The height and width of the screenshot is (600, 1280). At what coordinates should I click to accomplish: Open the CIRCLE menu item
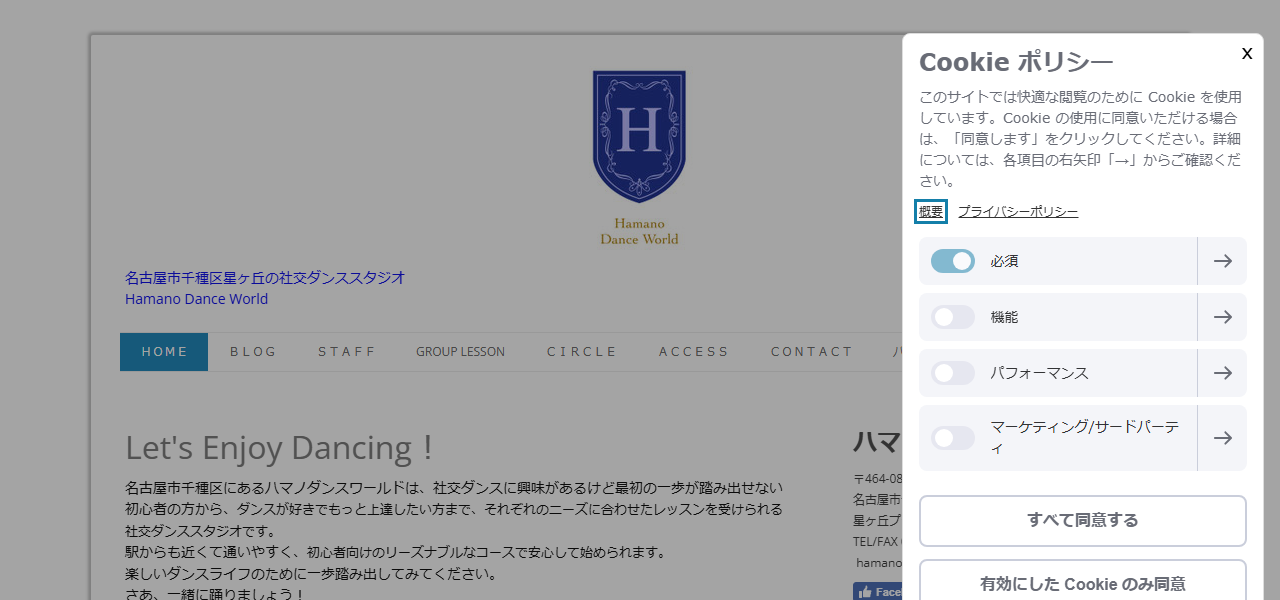click(x=582, y=352)
